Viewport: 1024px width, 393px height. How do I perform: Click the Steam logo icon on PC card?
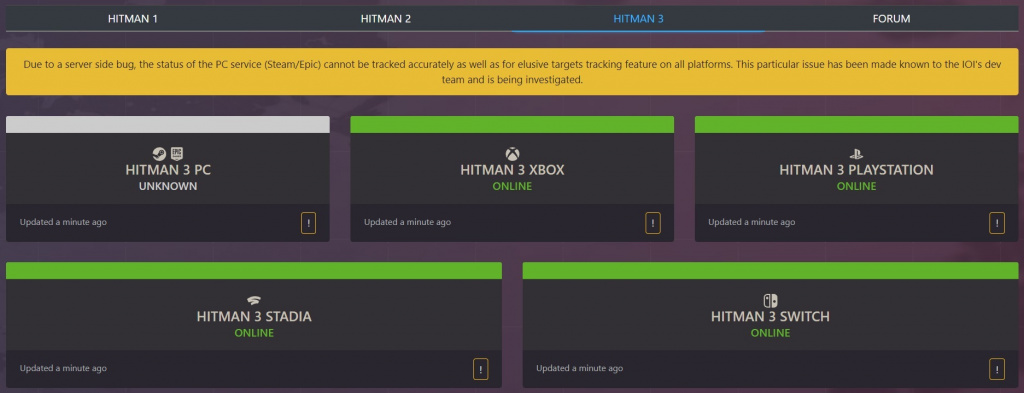(159, 154)
